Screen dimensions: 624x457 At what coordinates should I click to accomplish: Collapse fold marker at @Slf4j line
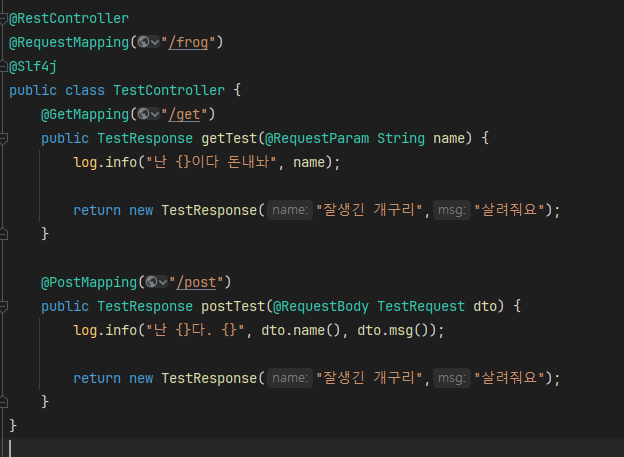click(3, 66)
